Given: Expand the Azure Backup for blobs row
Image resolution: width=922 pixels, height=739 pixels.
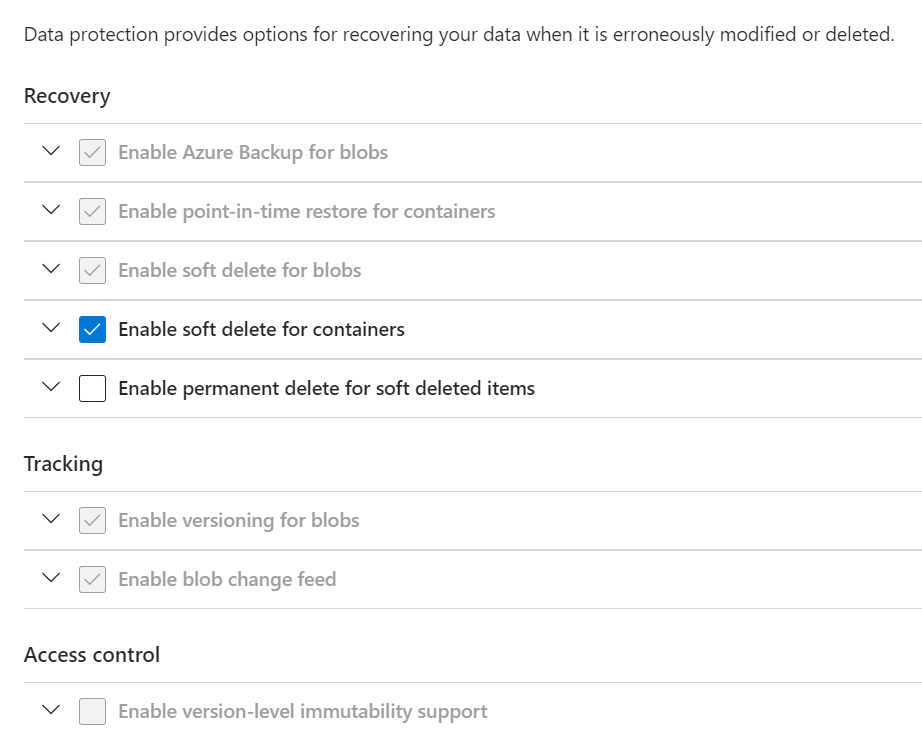Looking at the screenshot, I should [52, 152].
